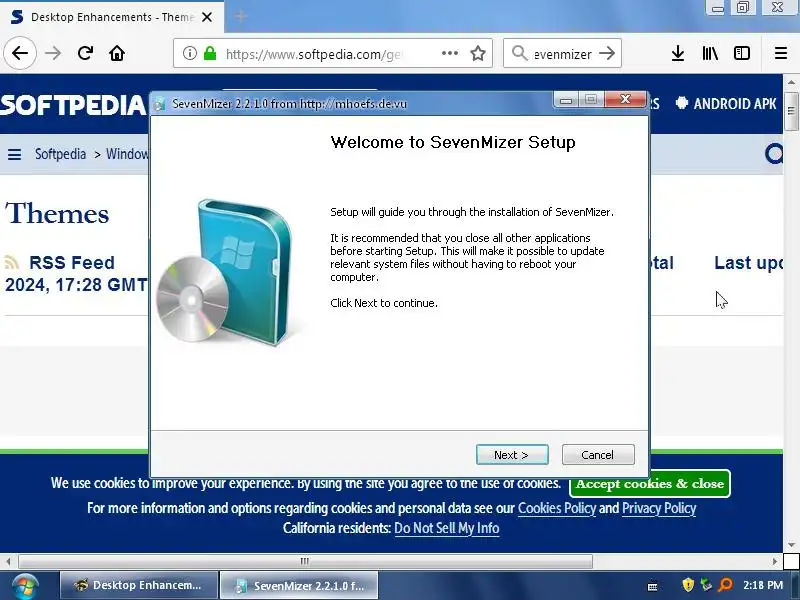Minimize the SevenMizer setup window
This screenshot has height=600, width=800.
coord(565,99)
